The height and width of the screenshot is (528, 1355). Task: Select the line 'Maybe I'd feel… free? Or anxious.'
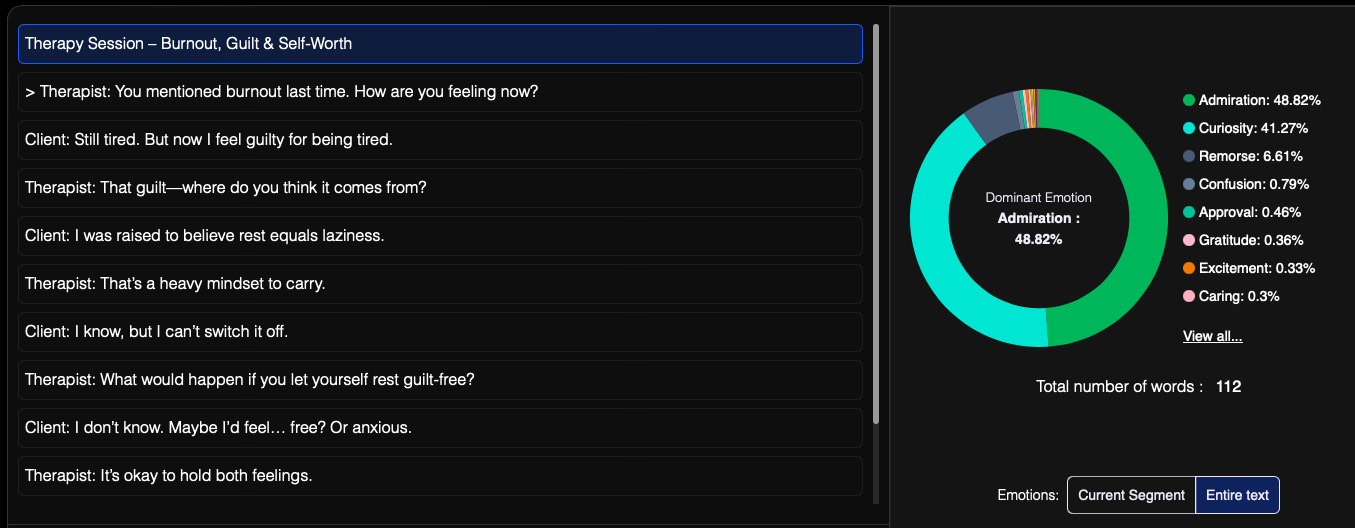click(x=440, y=428)
